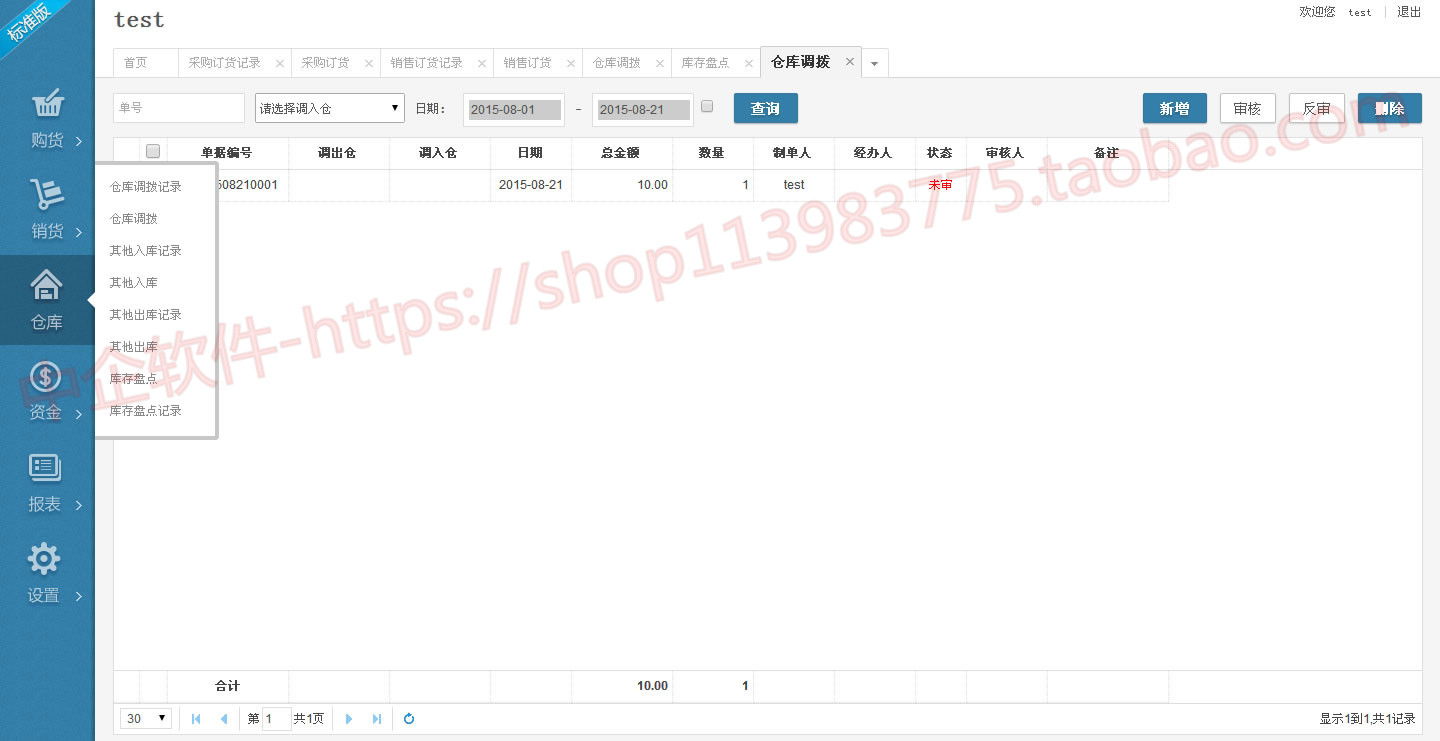Open the 资金 funds dollar icon
Image resolution: width=1440 pixels, height=741 pixels.
point(46,377)
